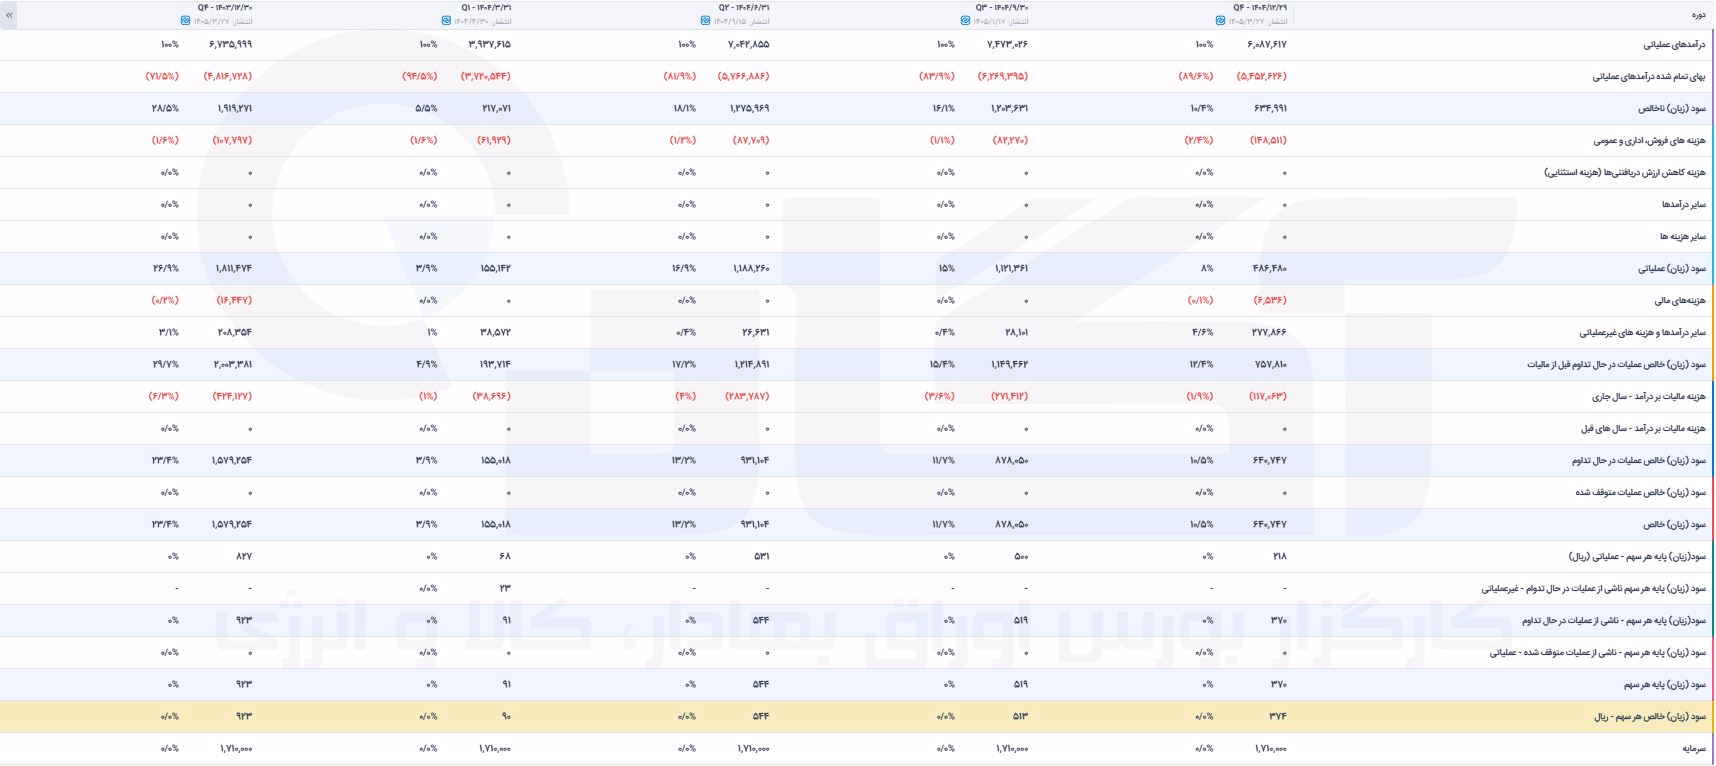Click the دوره header label
Image resolution: width=1716 pixels, height=766 pixels.
pyautogui.click(x=1698, y=15)
